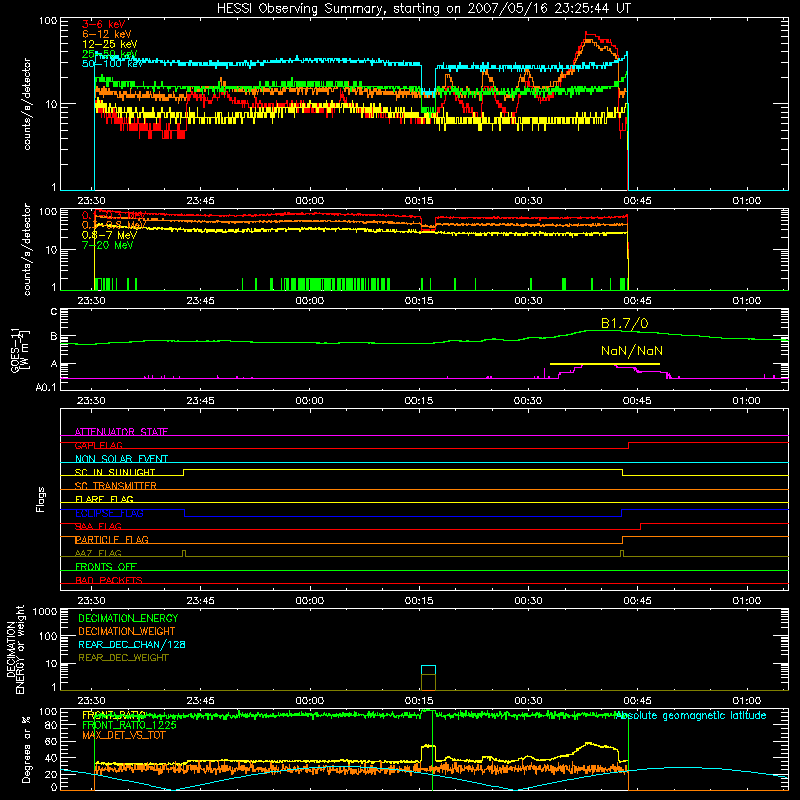The width and height of the screenshot is (800, 800).
Task: Click the FRONT_RATIO_1225 legend label
Action: tap(129, 725)
